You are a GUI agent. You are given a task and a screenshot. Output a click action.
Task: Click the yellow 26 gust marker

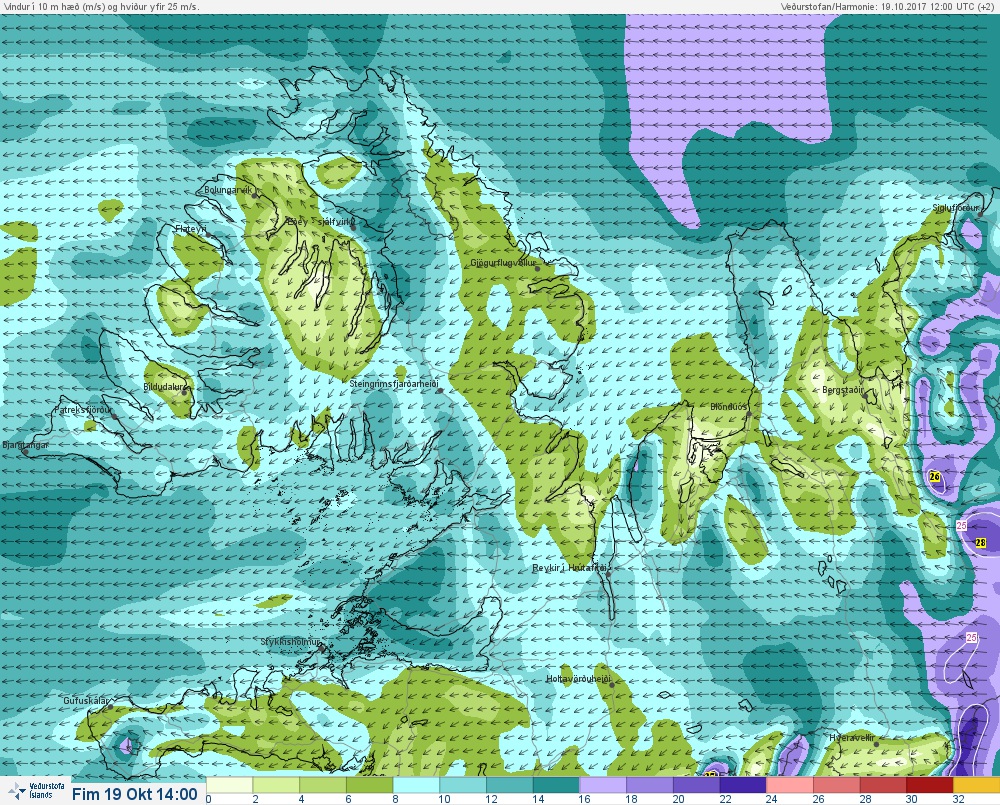935,477
